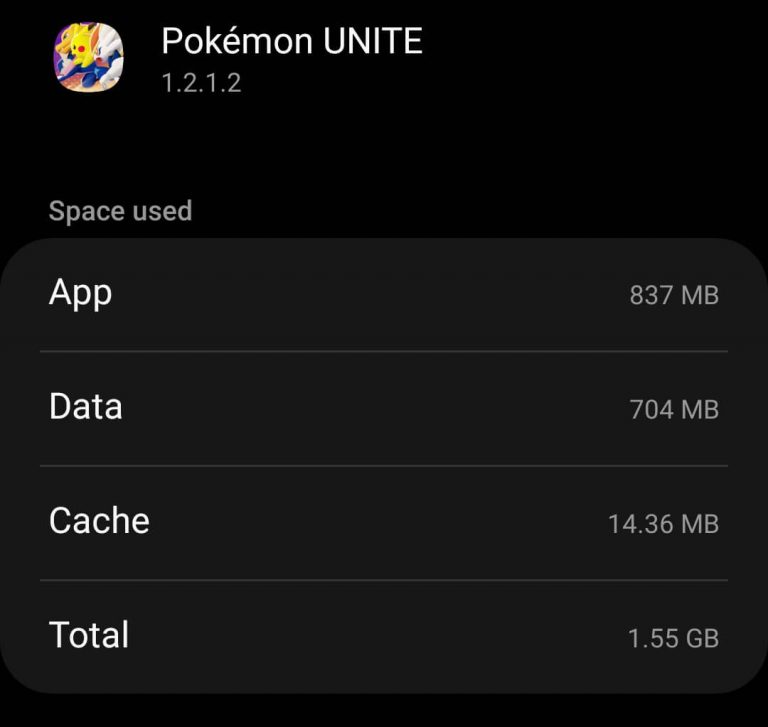Viewport: 768px width, 727px height.
Task: Tap the "App" row label
Action: 80,293
